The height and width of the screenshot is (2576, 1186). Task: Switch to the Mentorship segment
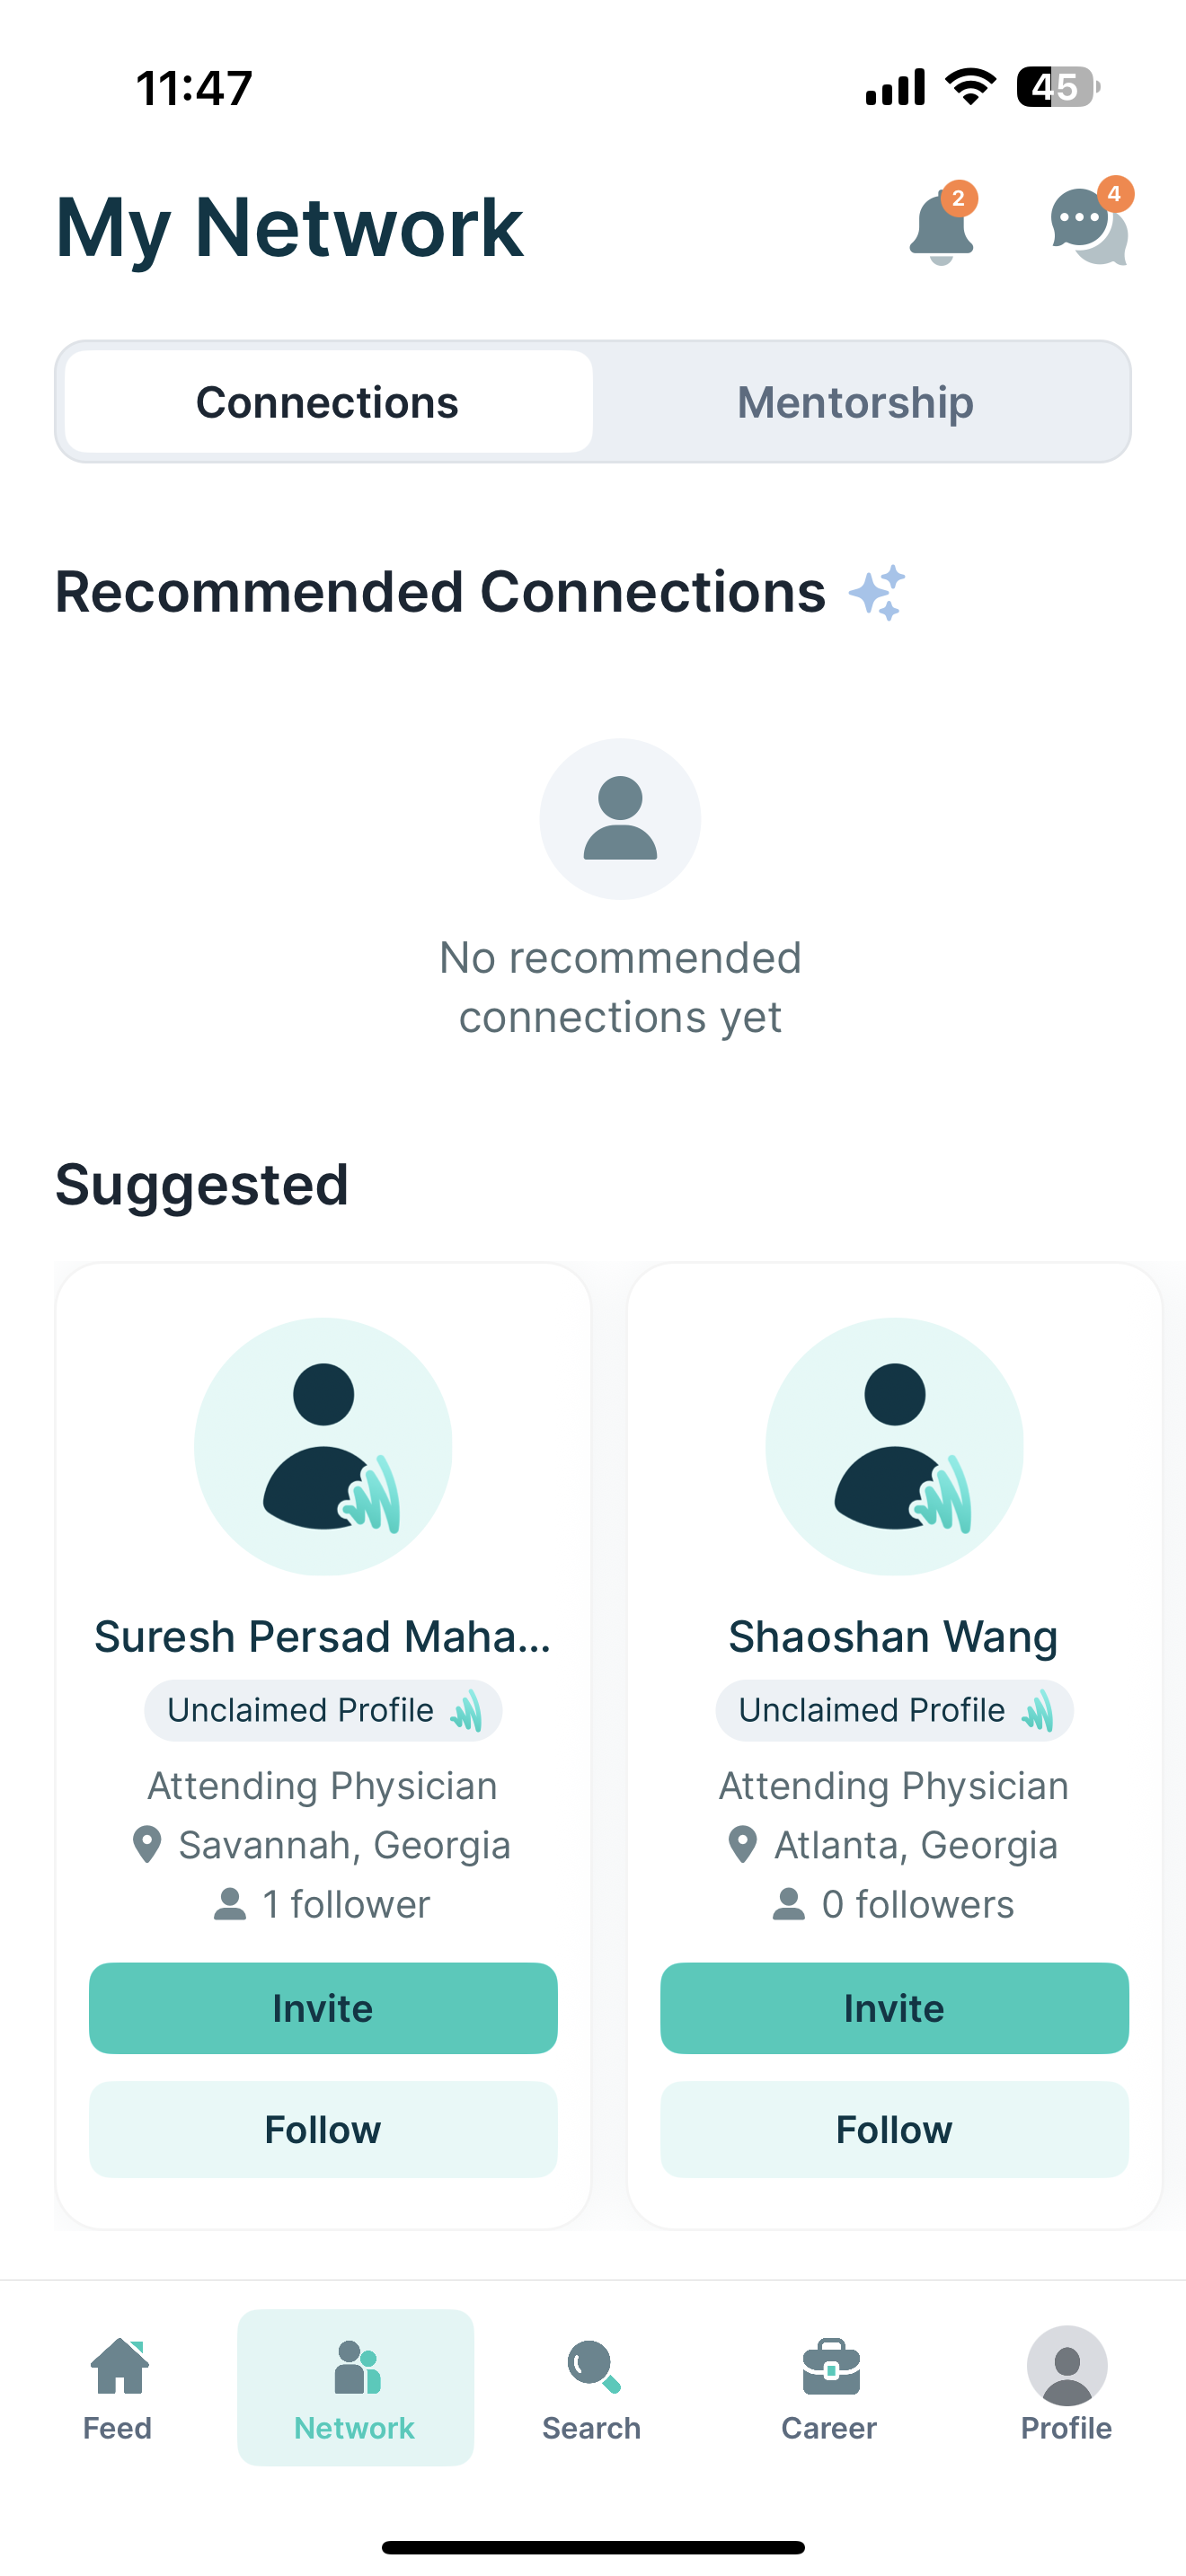(x=856, y=402)
